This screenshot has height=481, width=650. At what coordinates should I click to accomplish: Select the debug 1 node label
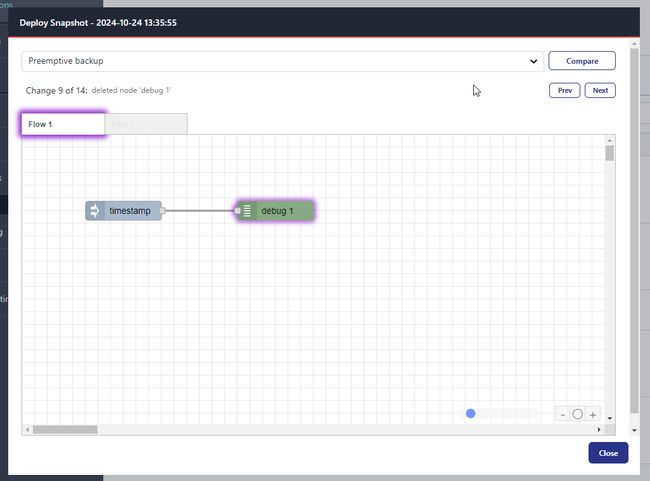coord(278,211)
